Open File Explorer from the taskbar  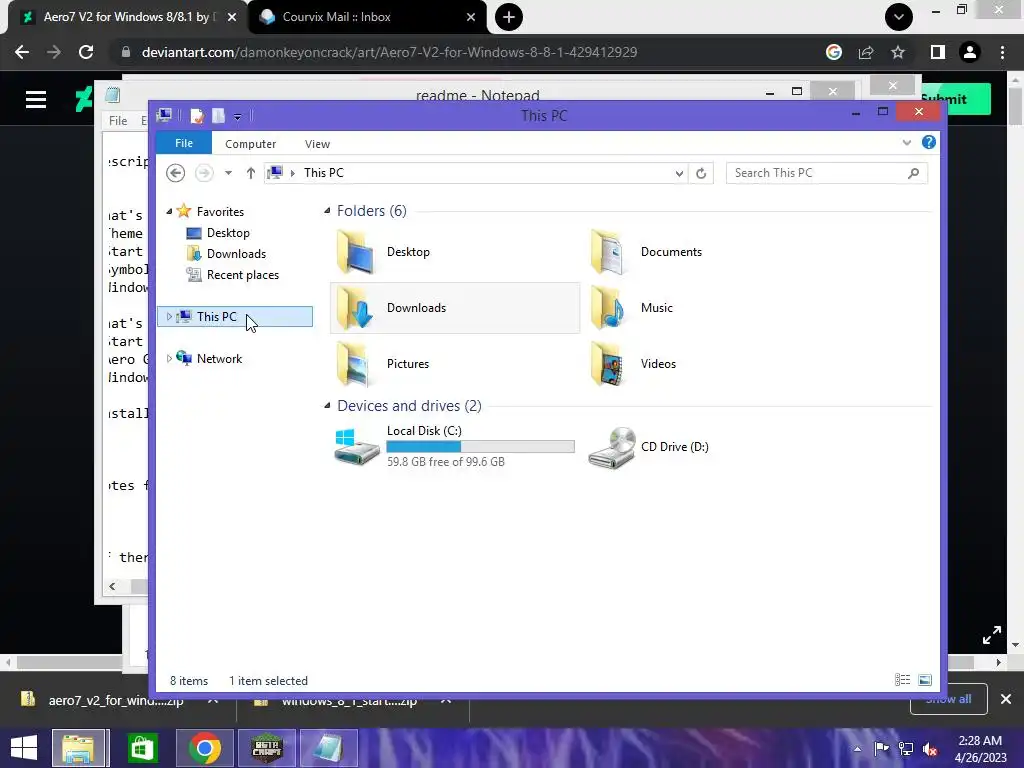point(79,748)
